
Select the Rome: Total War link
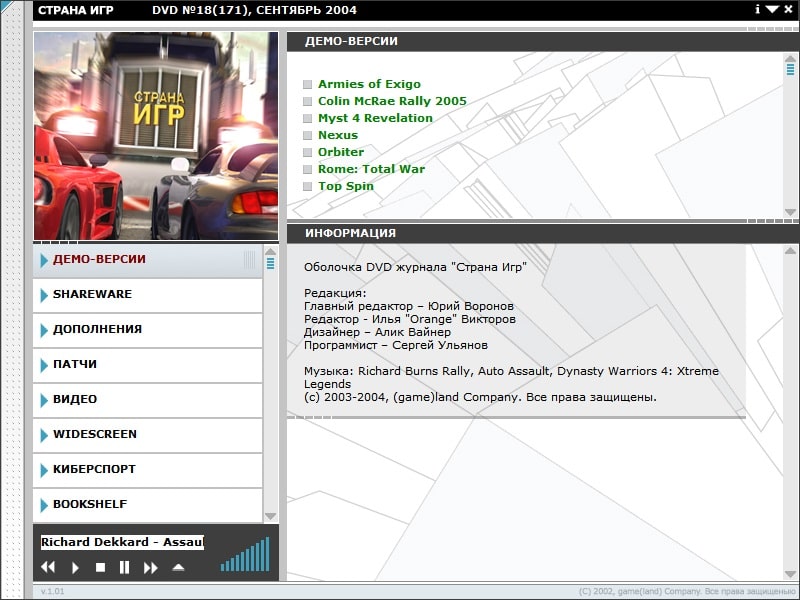click(x=371, y=169)
